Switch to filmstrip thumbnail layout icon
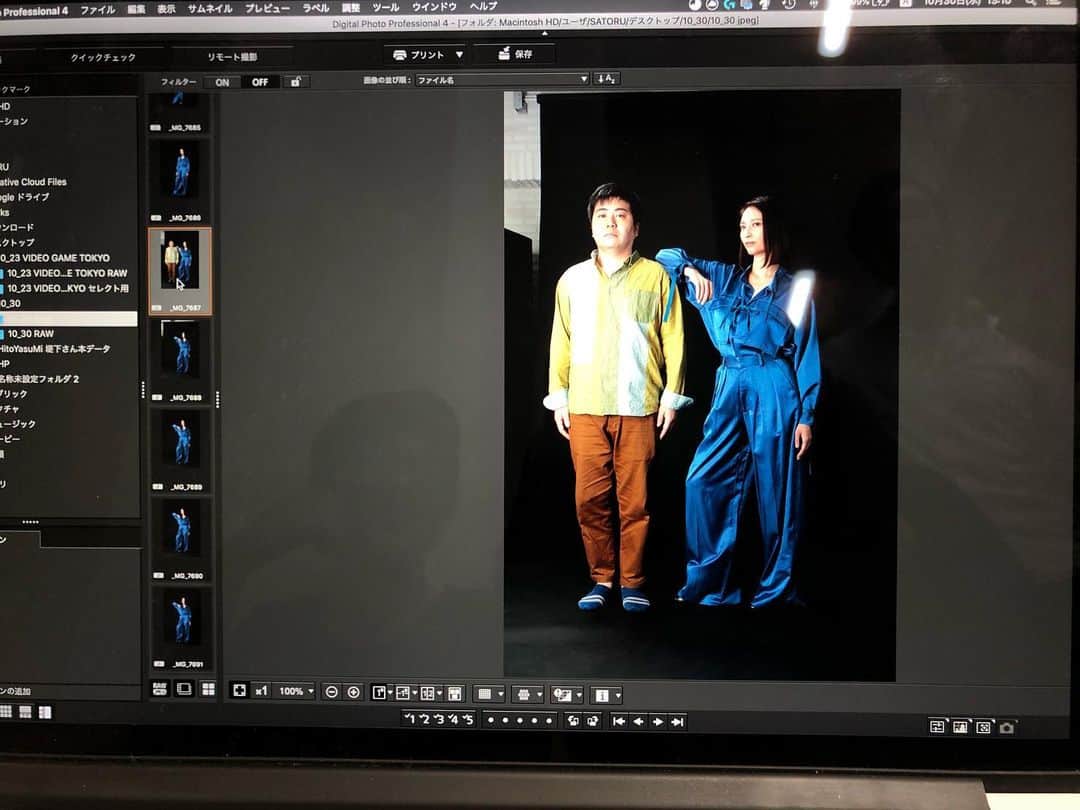The width and height of the screenshot is (1080, 810). tap(160, 689)
